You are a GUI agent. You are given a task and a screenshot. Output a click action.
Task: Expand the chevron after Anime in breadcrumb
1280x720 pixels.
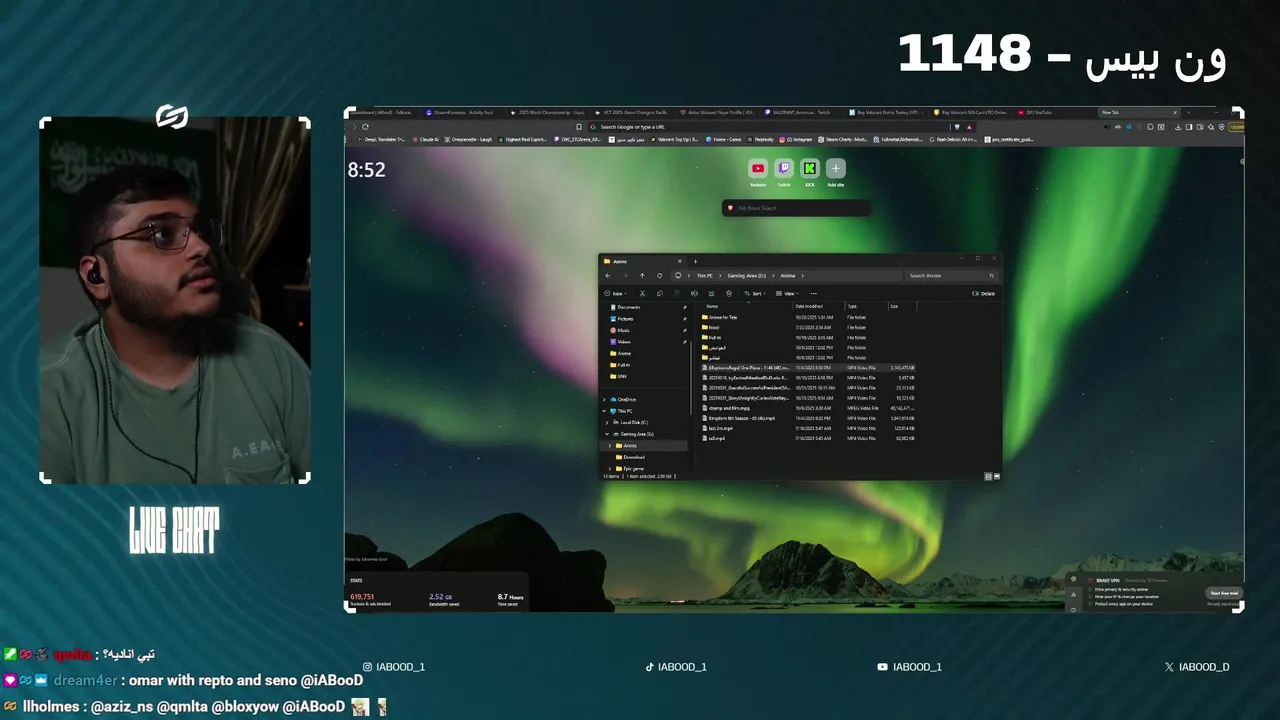pos(803,275)
